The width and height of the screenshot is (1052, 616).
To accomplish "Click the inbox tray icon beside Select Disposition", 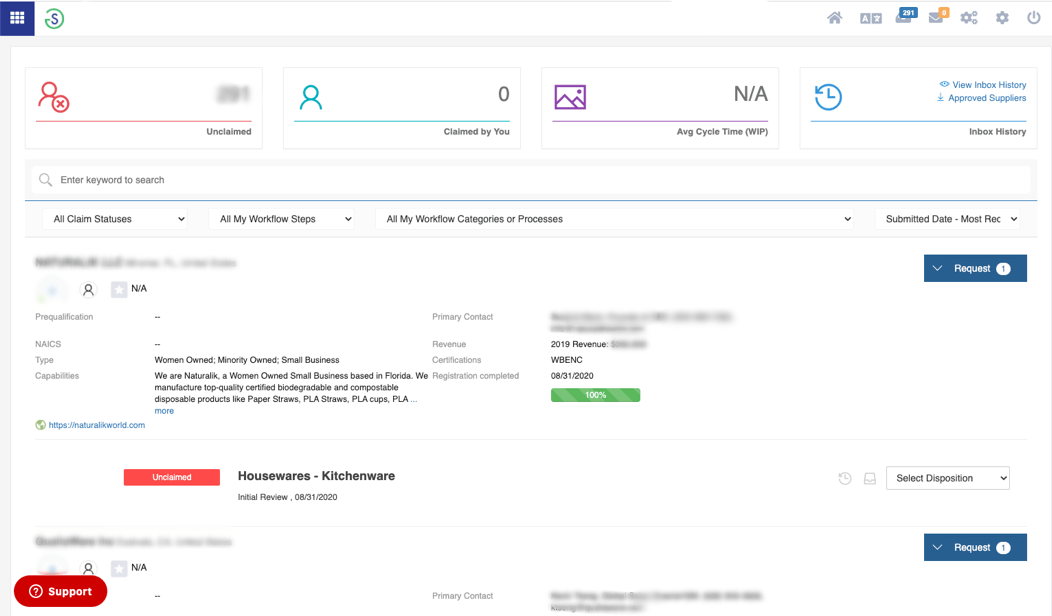I will 870,478.
